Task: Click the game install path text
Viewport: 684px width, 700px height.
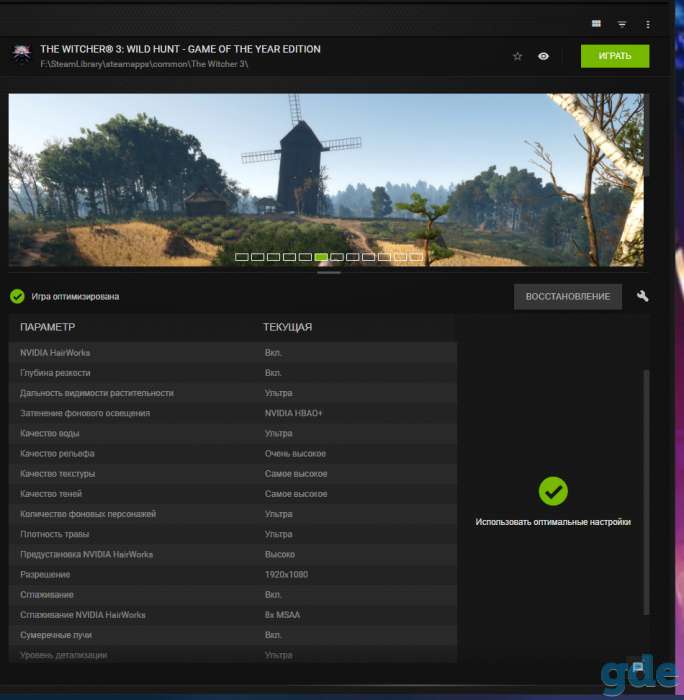Action: pos(144,64)
